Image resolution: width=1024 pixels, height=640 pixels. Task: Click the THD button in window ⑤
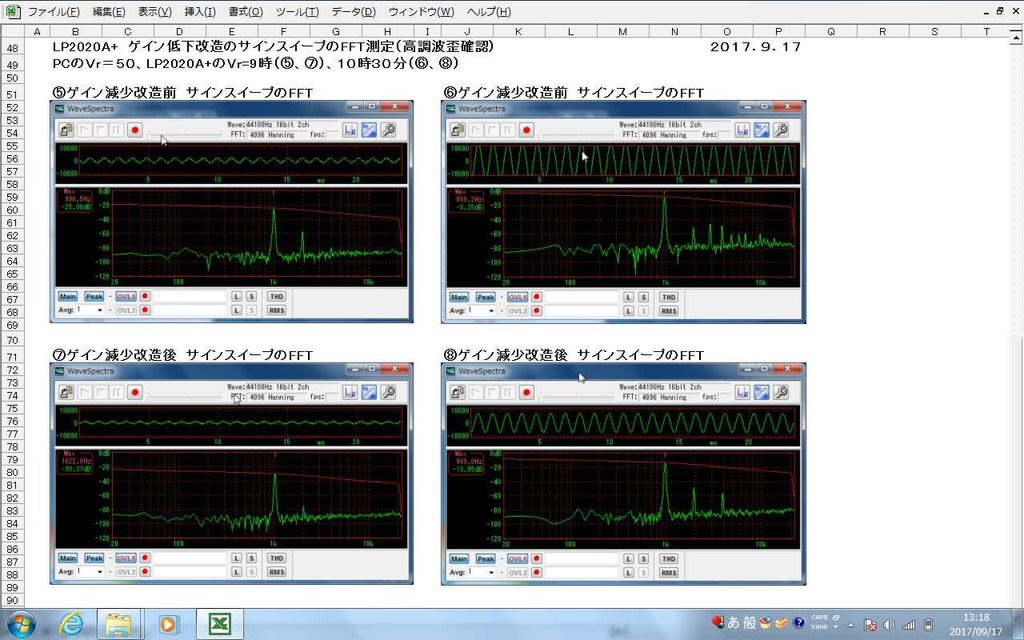(x=276, y=296)
